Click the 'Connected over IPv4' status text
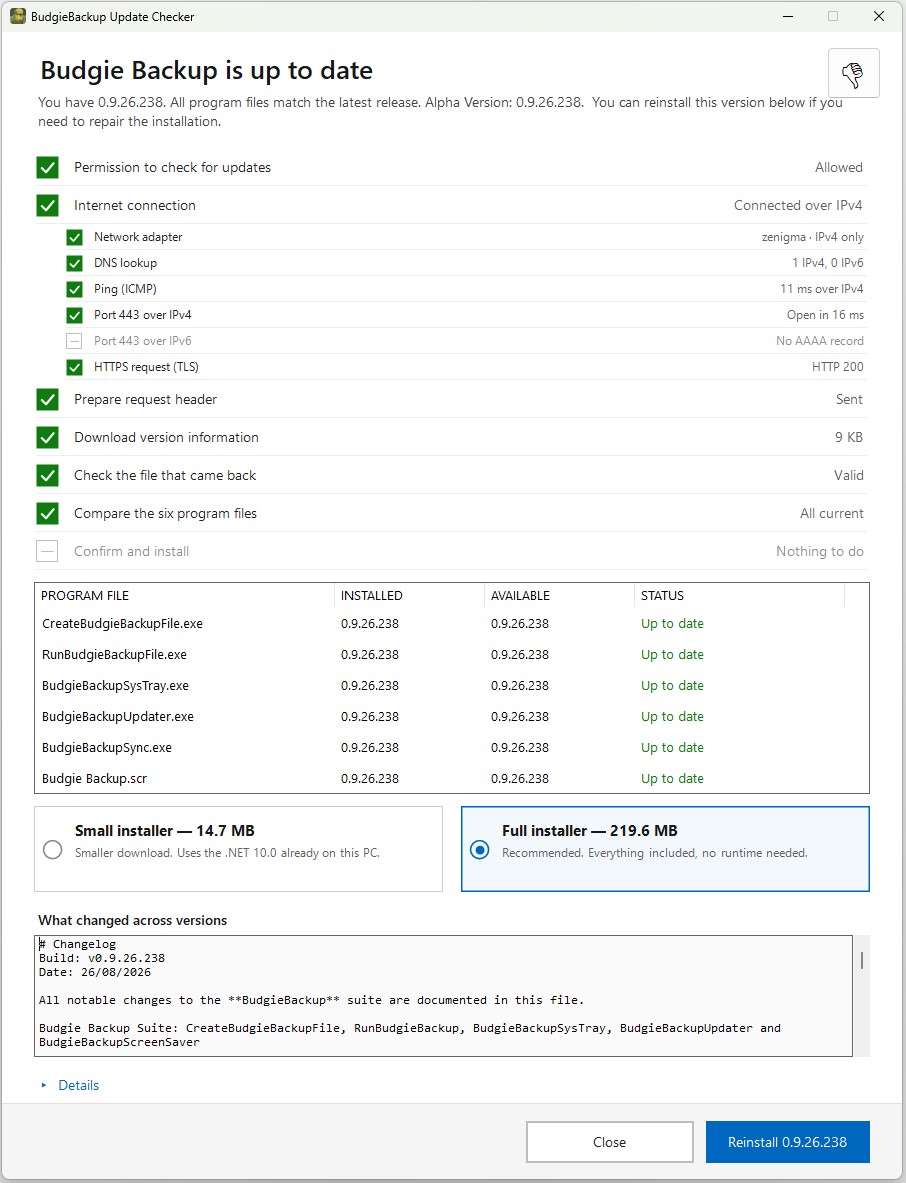This screenshot has height=1183, width=906. (798, 205)
